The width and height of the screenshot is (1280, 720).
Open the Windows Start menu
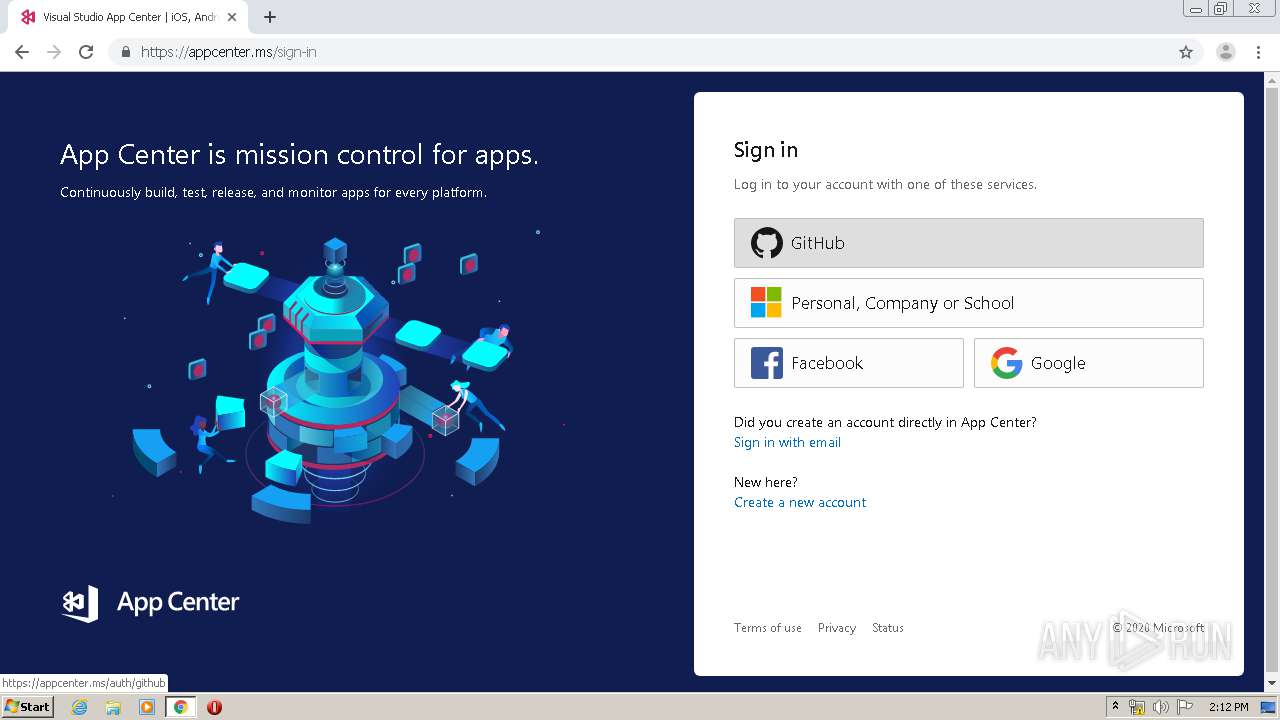click(27, 707)
